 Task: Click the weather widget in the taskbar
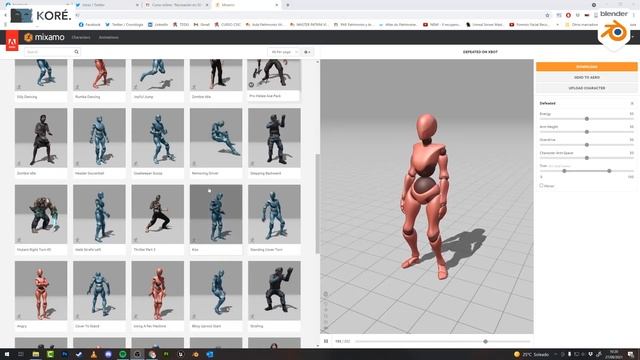pos(531,354)
